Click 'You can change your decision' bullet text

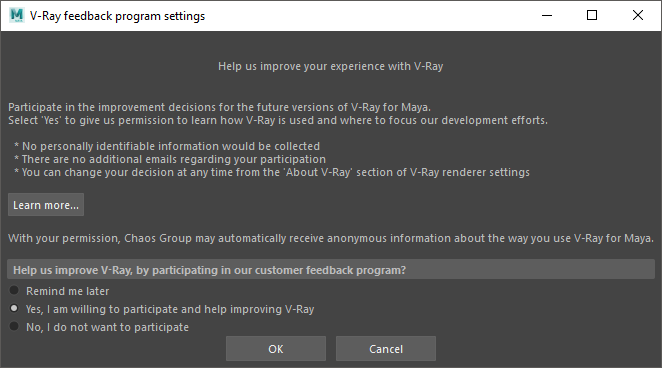coord(271,172)
